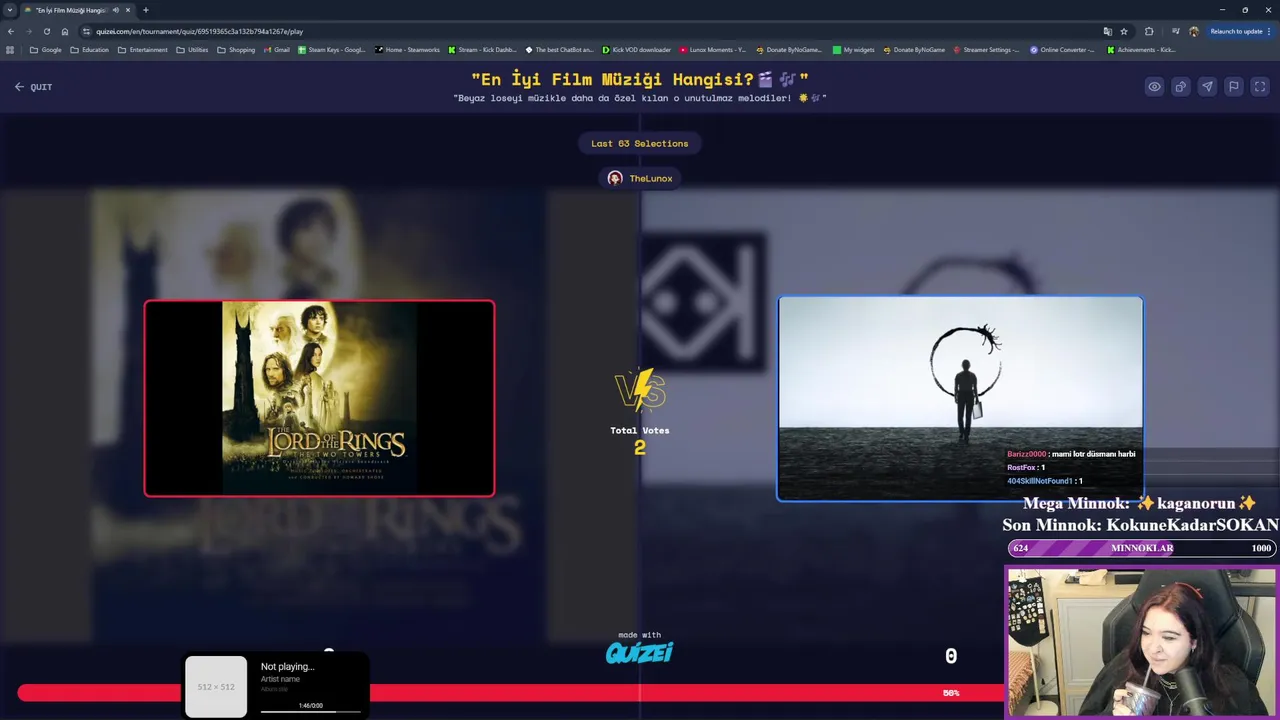This screenshot has width=1280, height=720.
Task: Close the En İyi Film Müziği tab
Action: pos(128,10)
